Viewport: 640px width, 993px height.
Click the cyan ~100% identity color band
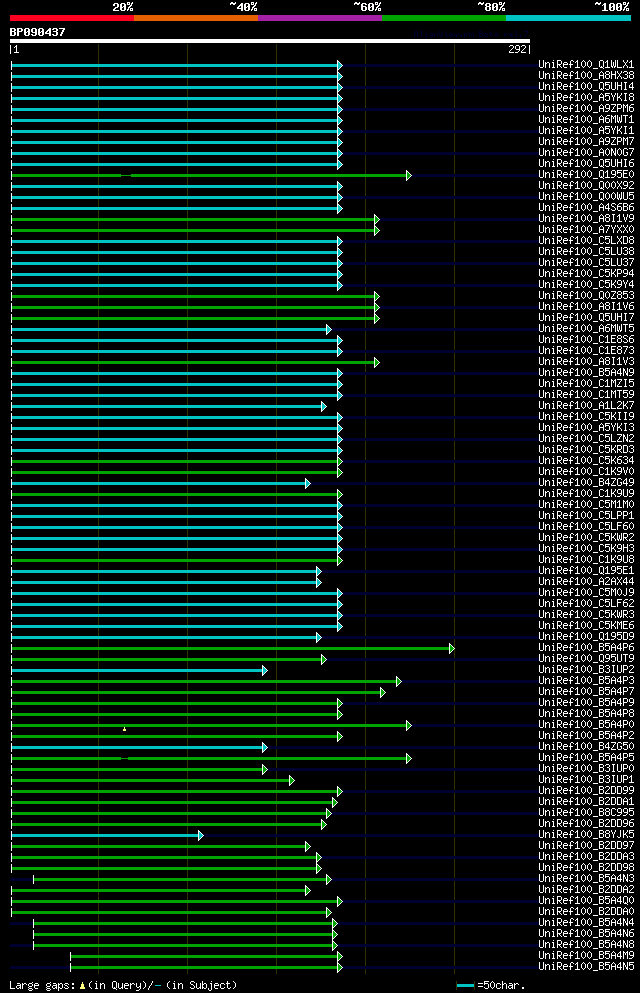tap(568, 18)
